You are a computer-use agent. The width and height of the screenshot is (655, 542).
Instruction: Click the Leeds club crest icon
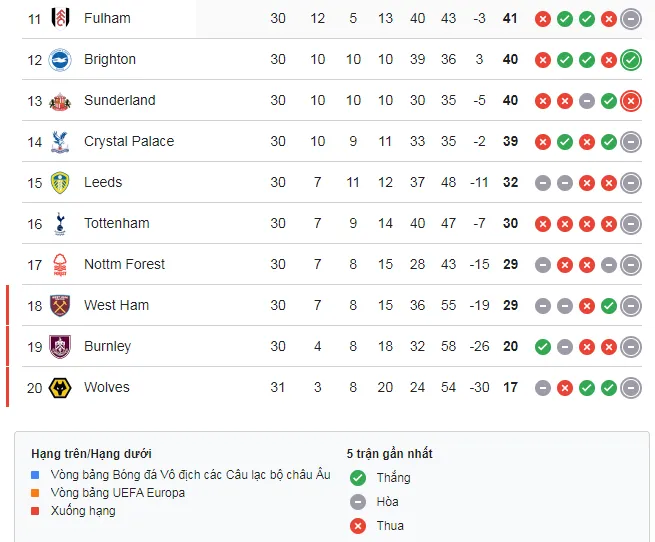(x=60, y=182)
